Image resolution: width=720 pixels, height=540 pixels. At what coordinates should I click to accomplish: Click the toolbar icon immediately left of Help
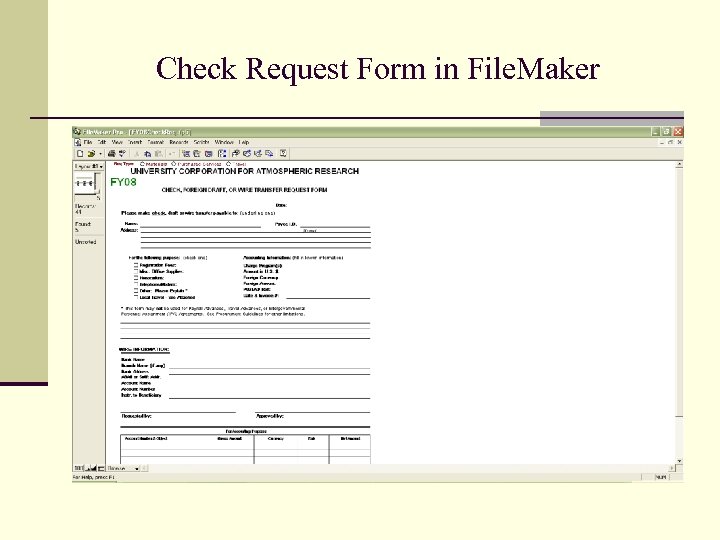pos(269,154)
